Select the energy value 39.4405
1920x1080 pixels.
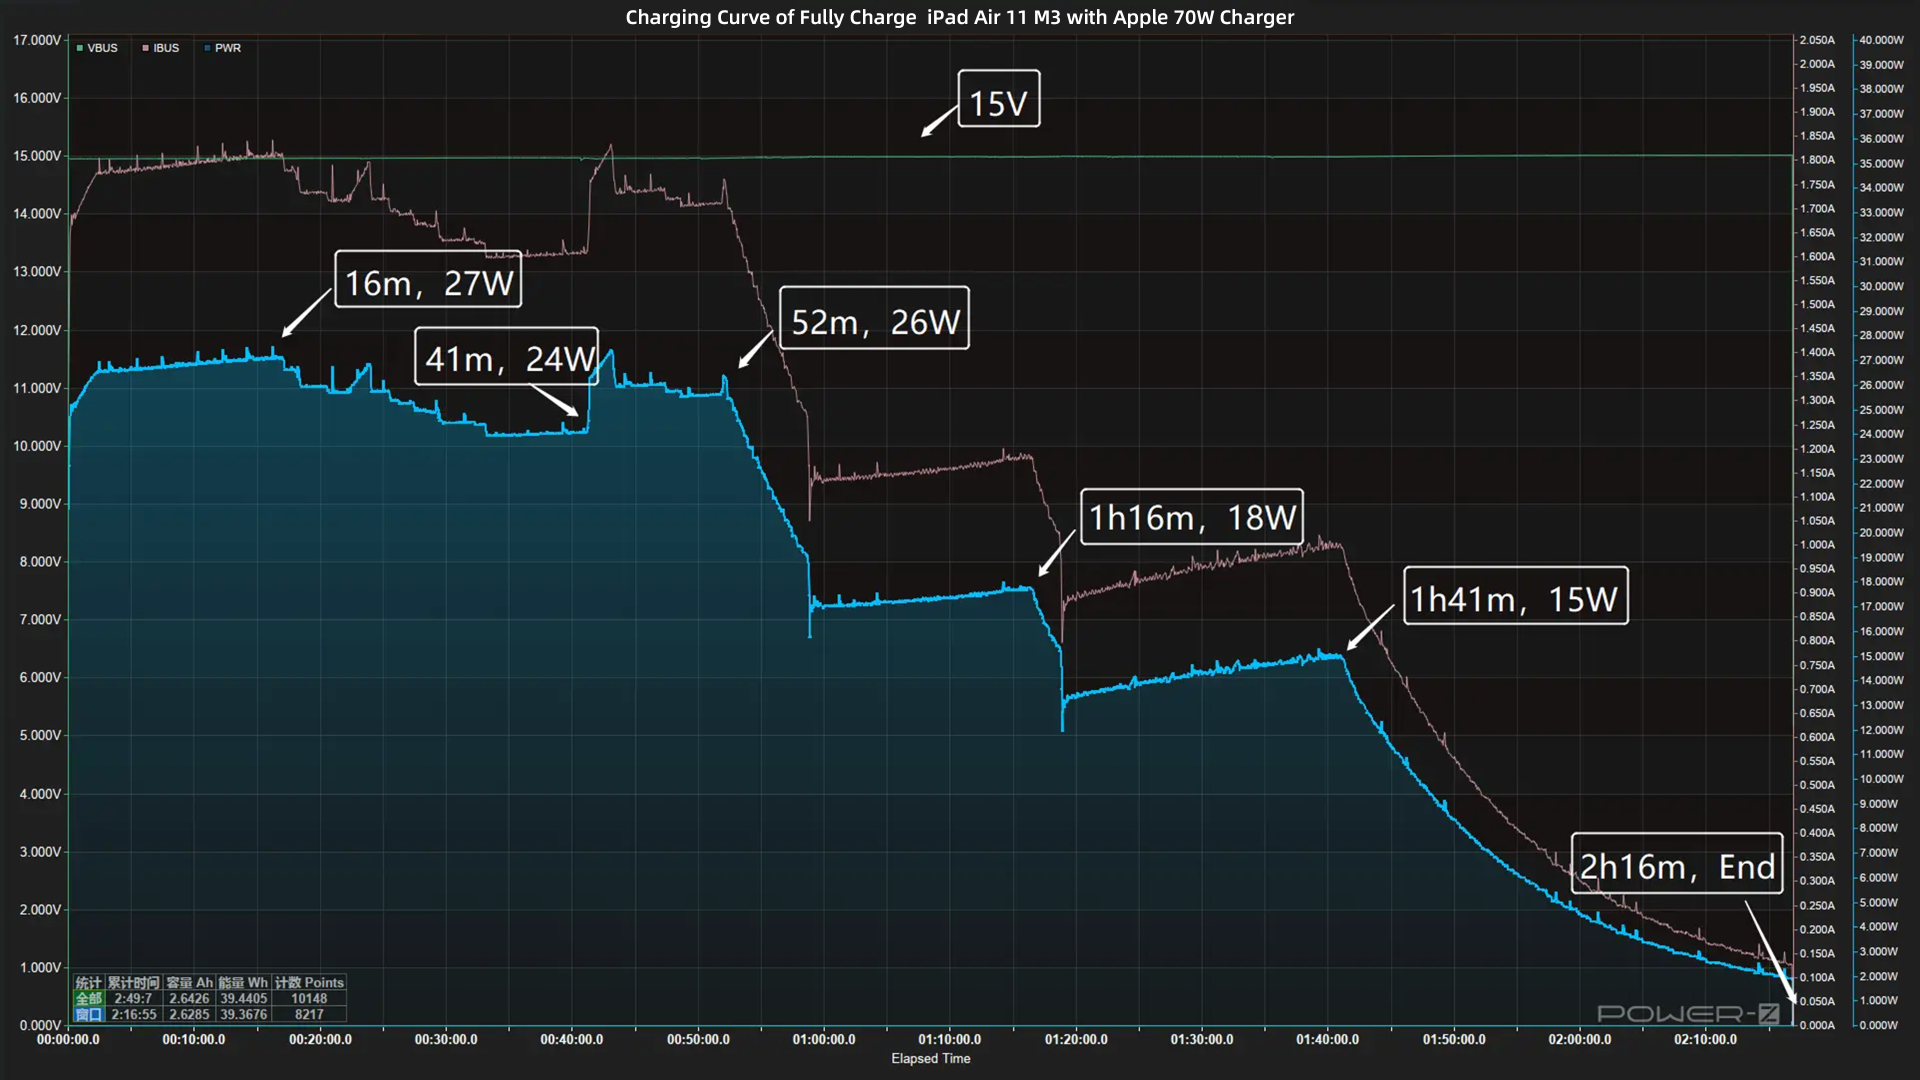pos(244,998)
